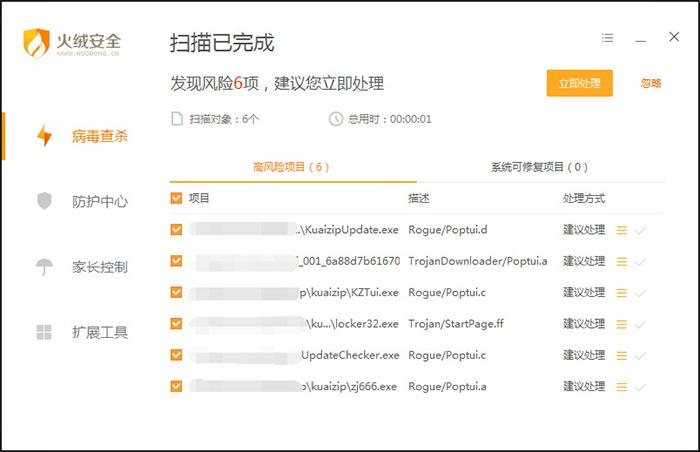
Task: Open details icon for KZTui.exe row
Action: point(621,293)
